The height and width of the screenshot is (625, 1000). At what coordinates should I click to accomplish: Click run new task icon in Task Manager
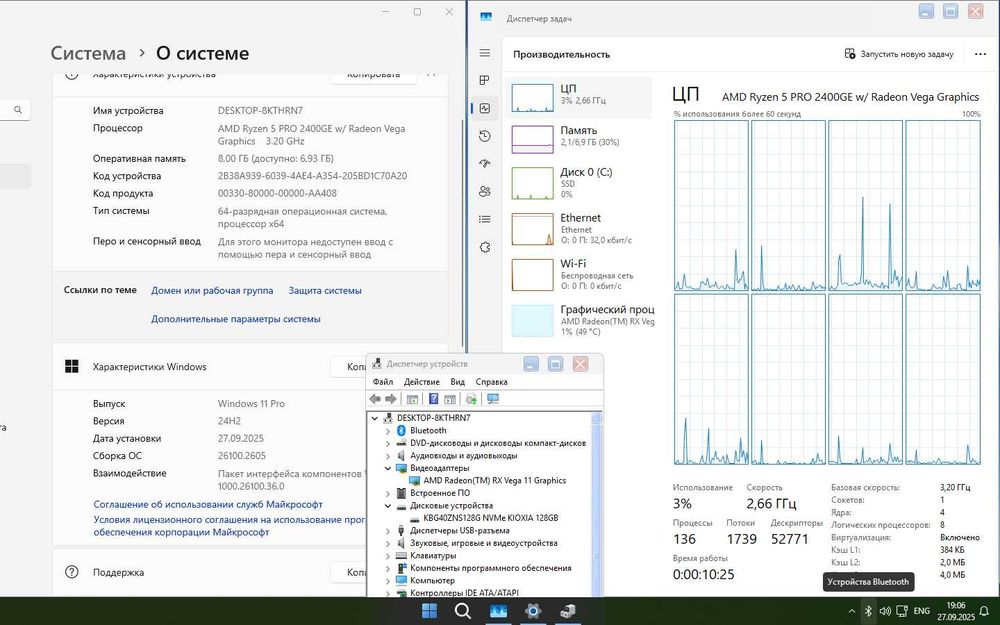[x=849, y=54]
